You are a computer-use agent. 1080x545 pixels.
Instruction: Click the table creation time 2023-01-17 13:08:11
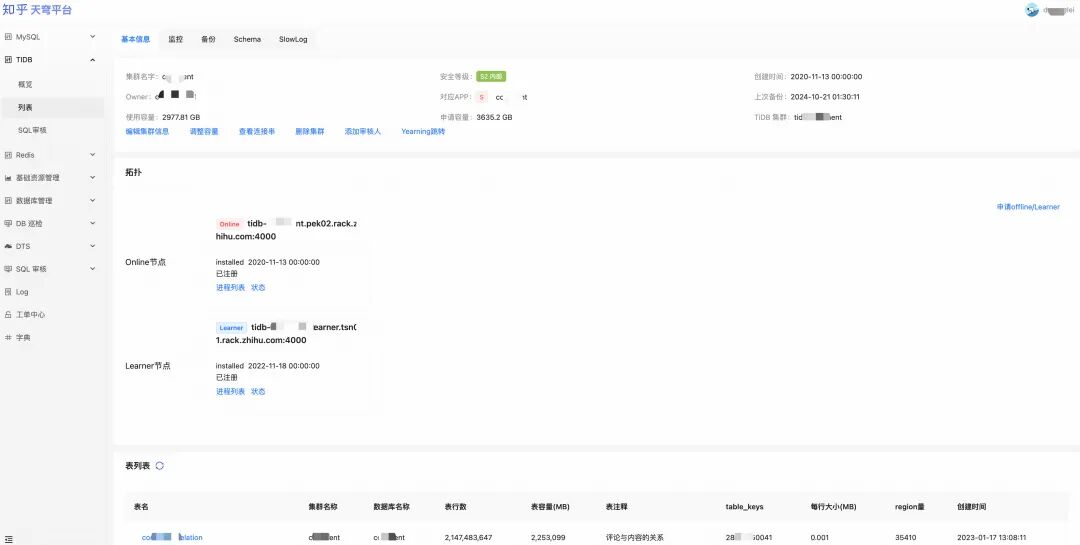point(992,537)
